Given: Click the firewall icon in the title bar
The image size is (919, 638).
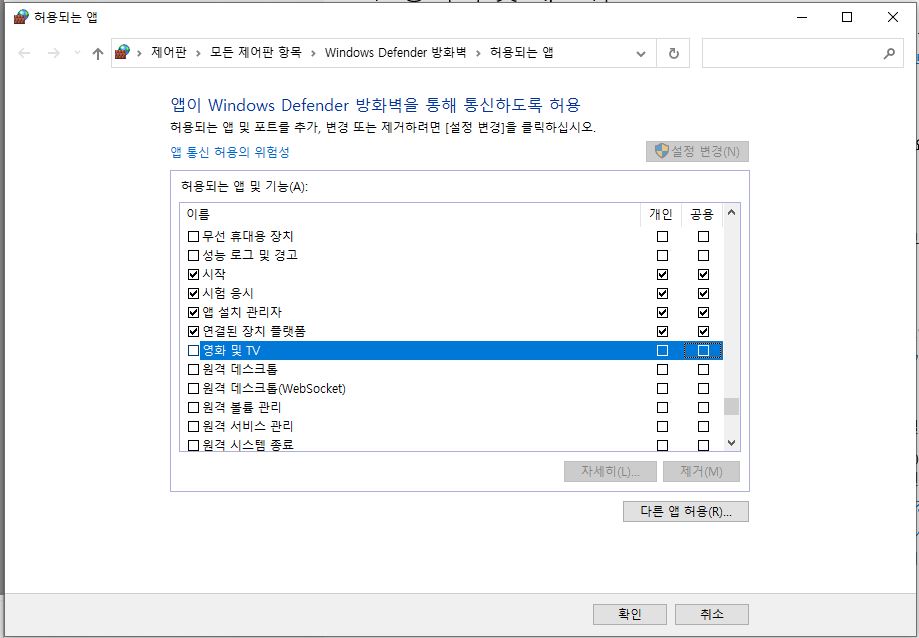Looking at the screenshot, I should (21, 17).
